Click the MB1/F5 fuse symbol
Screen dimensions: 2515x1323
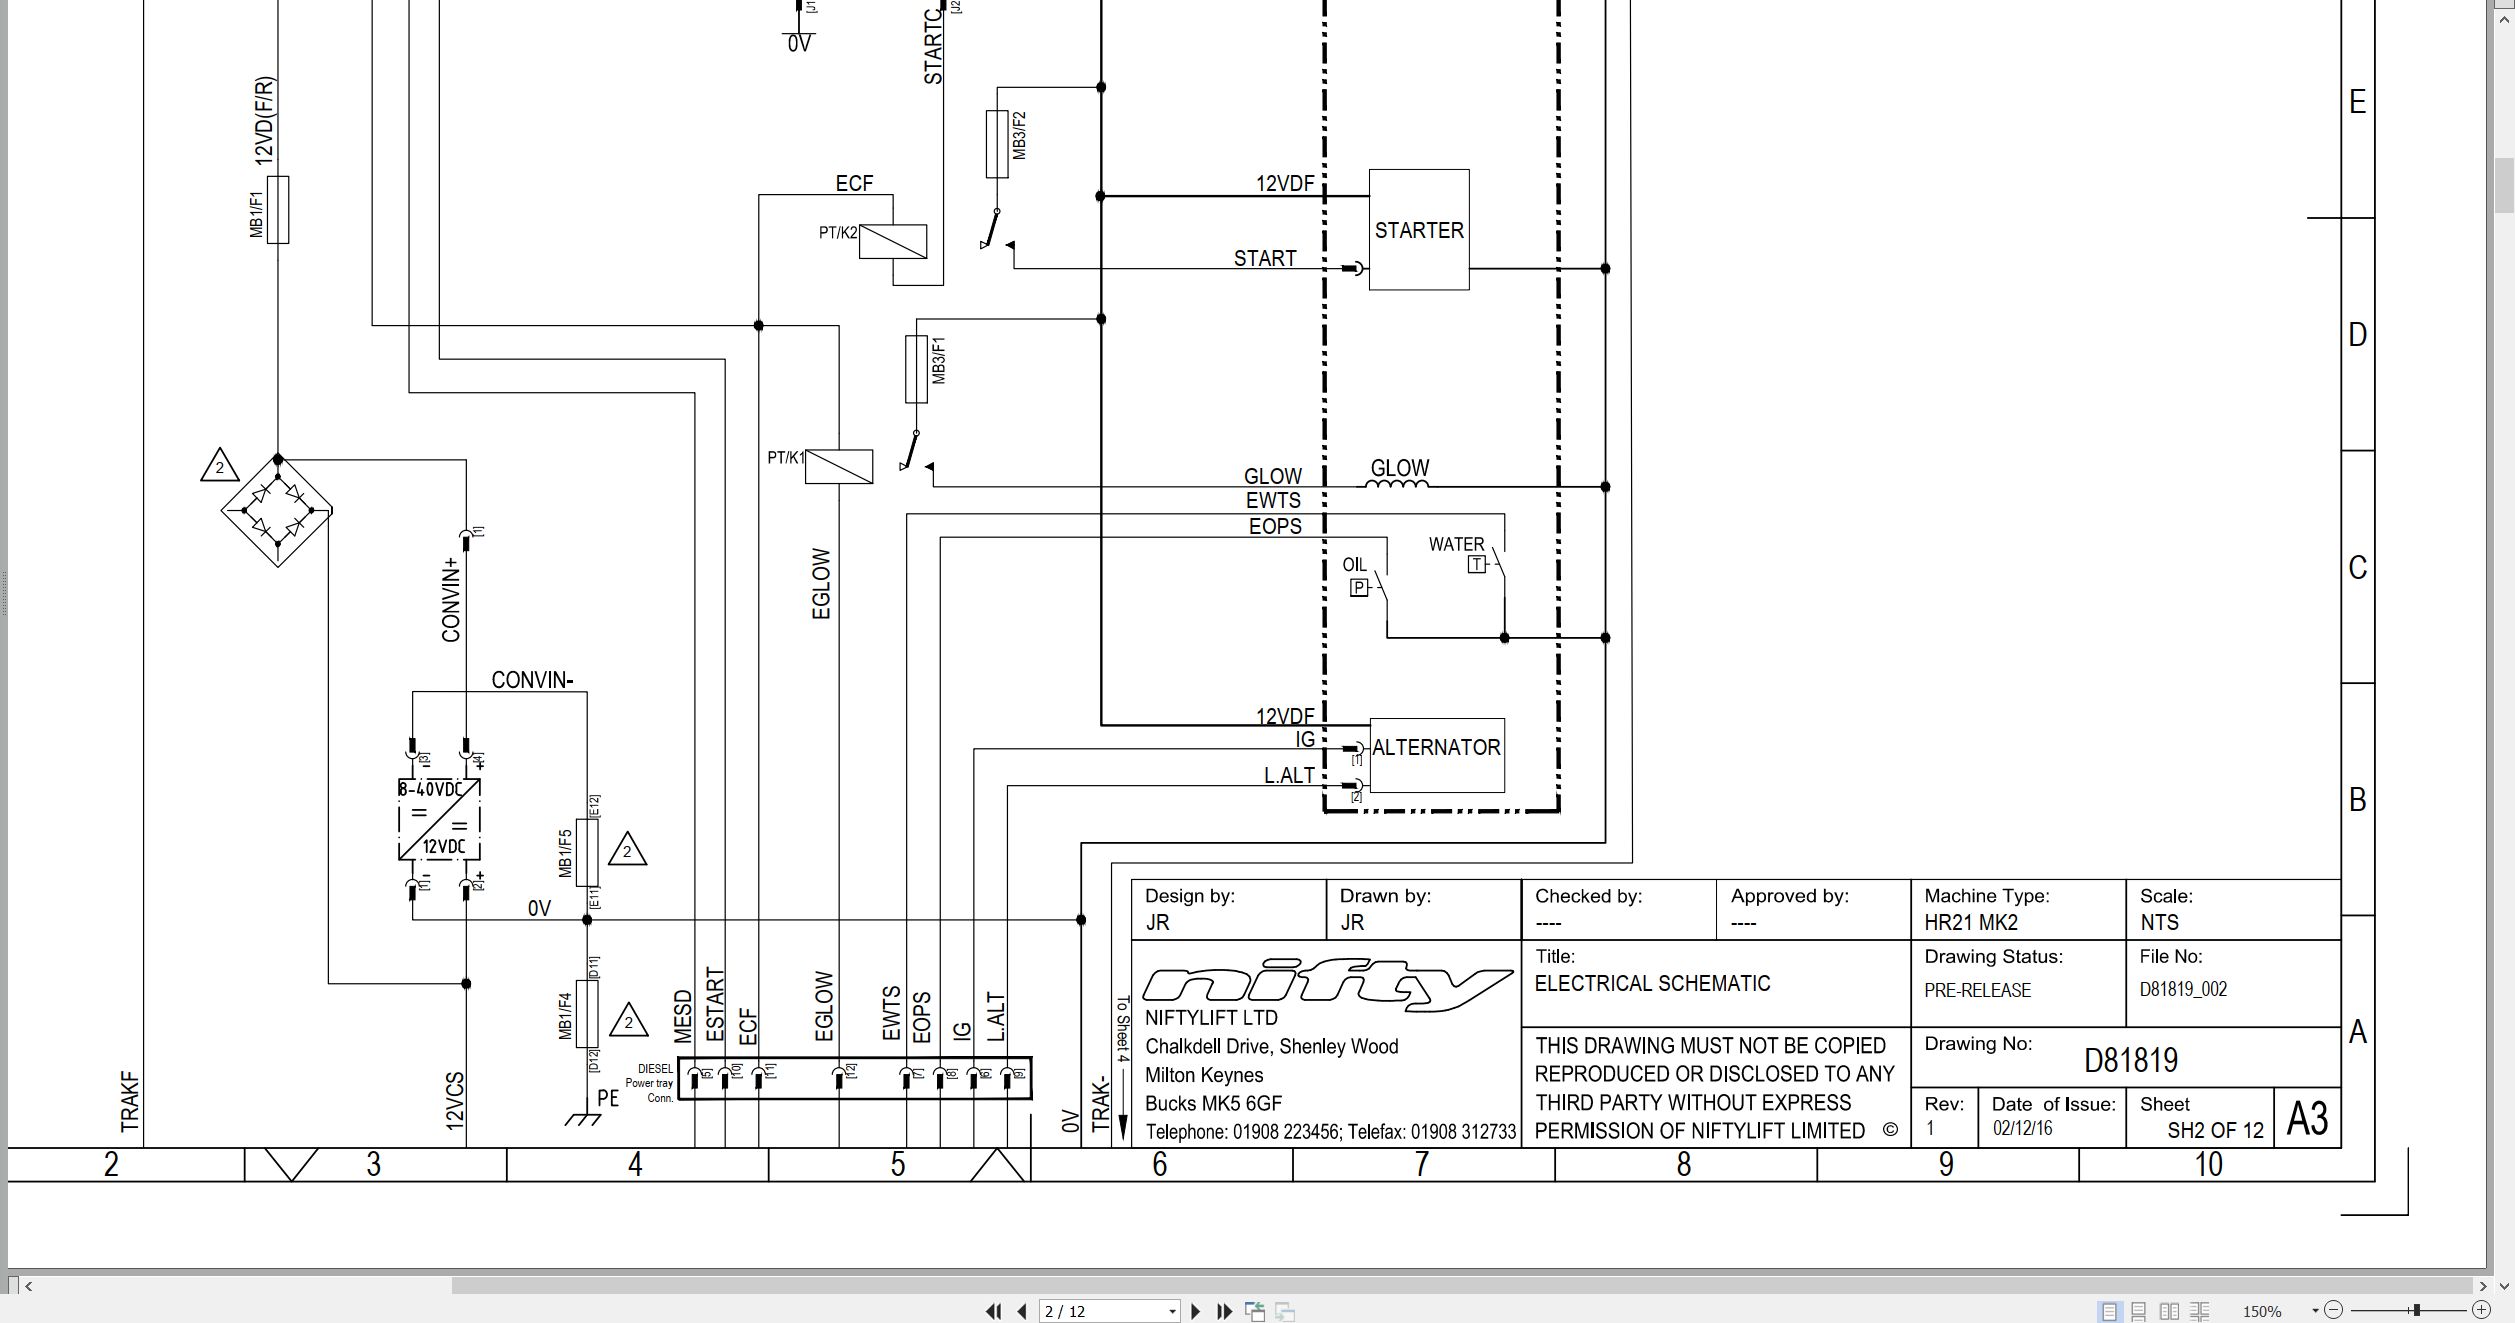588,853
